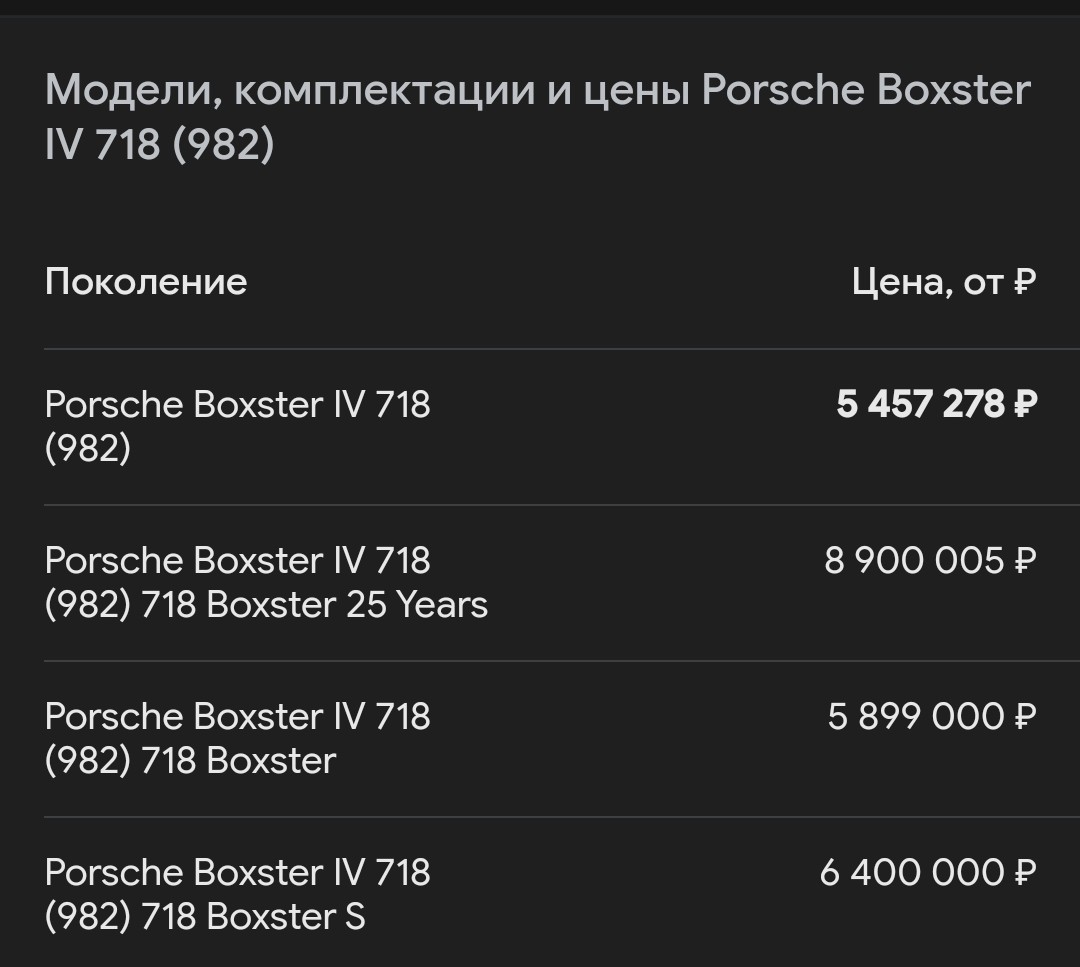Image resolution: width=1080 pixels, height=967 pixels.
Task: Click the ruble sign after 5 899 000
Action: (x=1025, y=717)
